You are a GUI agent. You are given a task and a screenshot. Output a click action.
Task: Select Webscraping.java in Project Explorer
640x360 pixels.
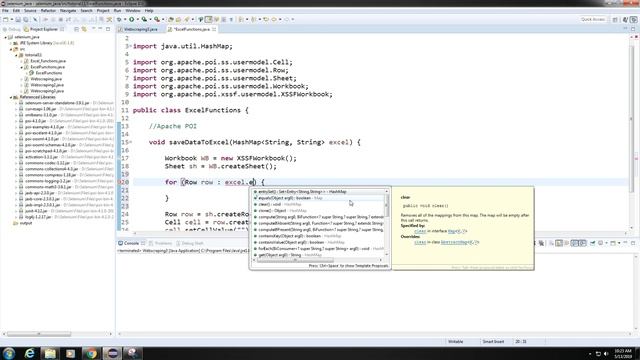46,79
